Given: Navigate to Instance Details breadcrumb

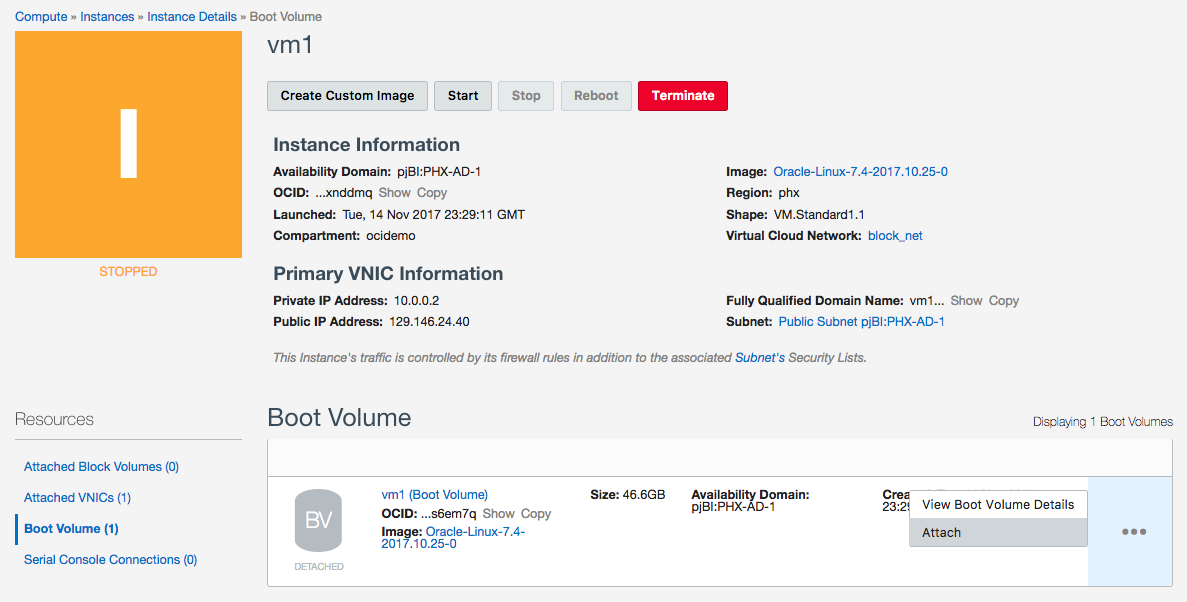Looking at the screenshot, I should point(192,17).
